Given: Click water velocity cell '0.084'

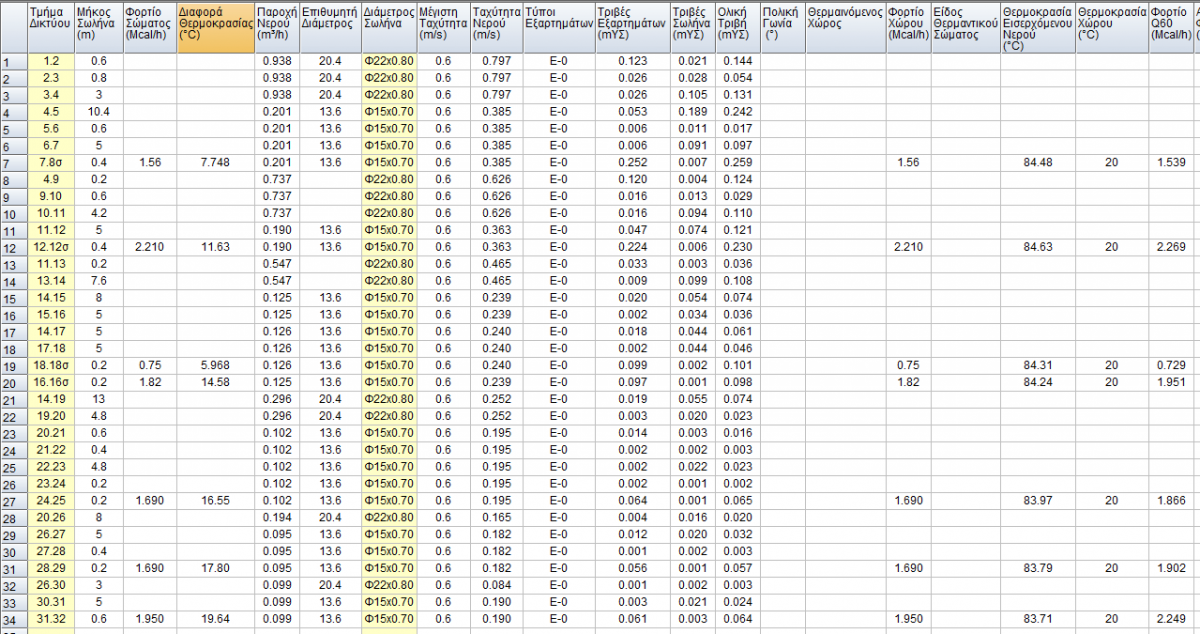Looking at the screenshot, I should click(496, 584).
